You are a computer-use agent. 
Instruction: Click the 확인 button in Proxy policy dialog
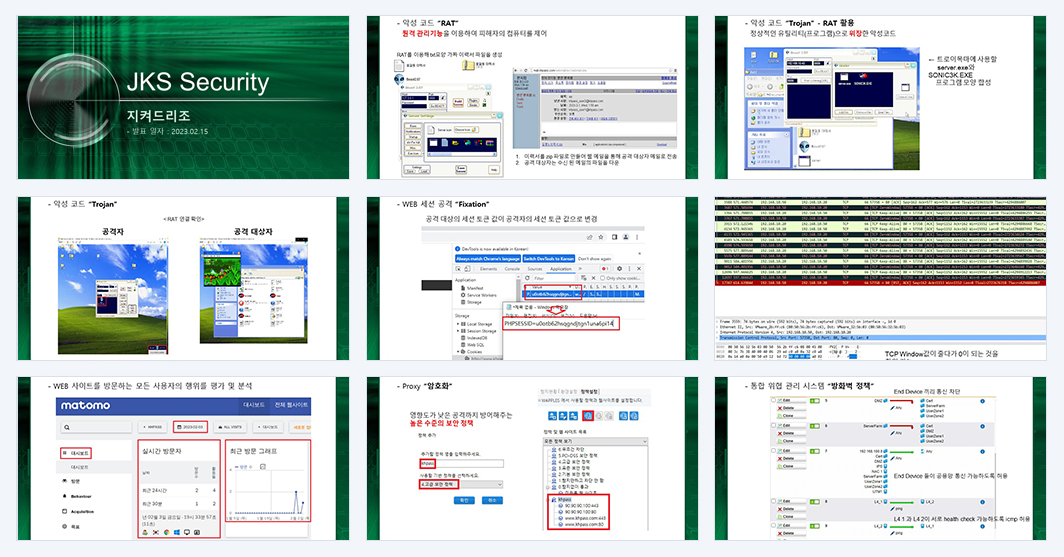click(464, 500)
